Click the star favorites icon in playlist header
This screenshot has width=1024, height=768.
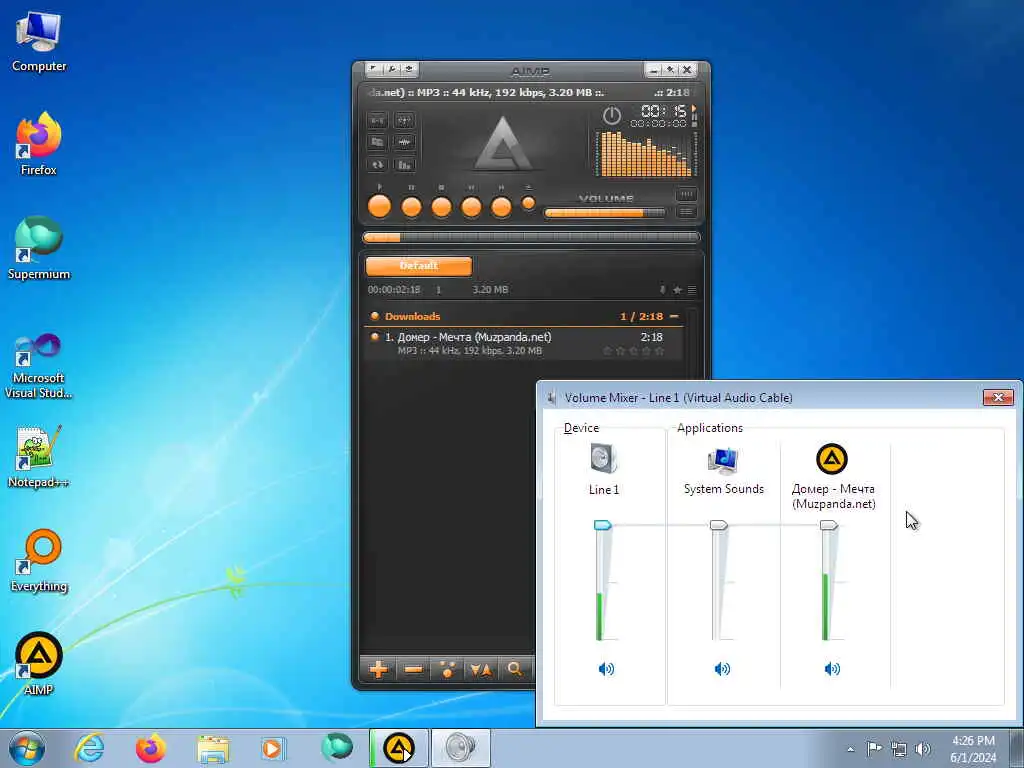[677, 289]
